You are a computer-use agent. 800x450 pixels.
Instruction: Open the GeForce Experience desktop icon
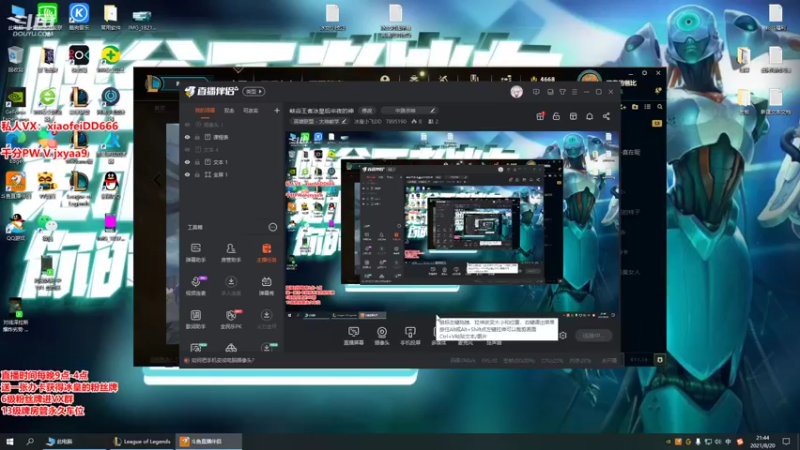pos(15,100)
